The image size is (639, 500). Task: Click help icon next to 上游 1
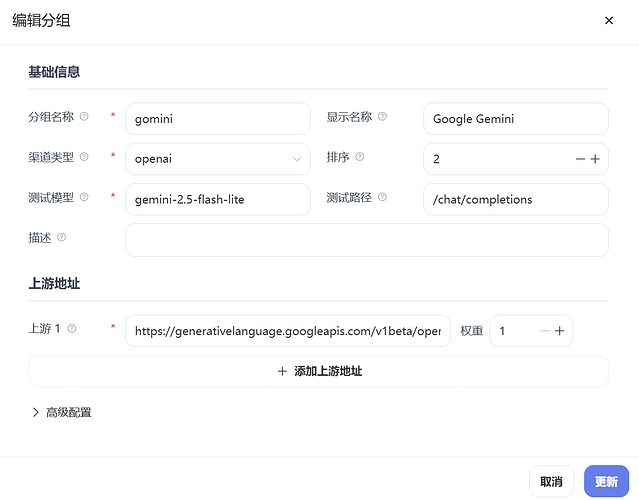click(x=72, y=328)
